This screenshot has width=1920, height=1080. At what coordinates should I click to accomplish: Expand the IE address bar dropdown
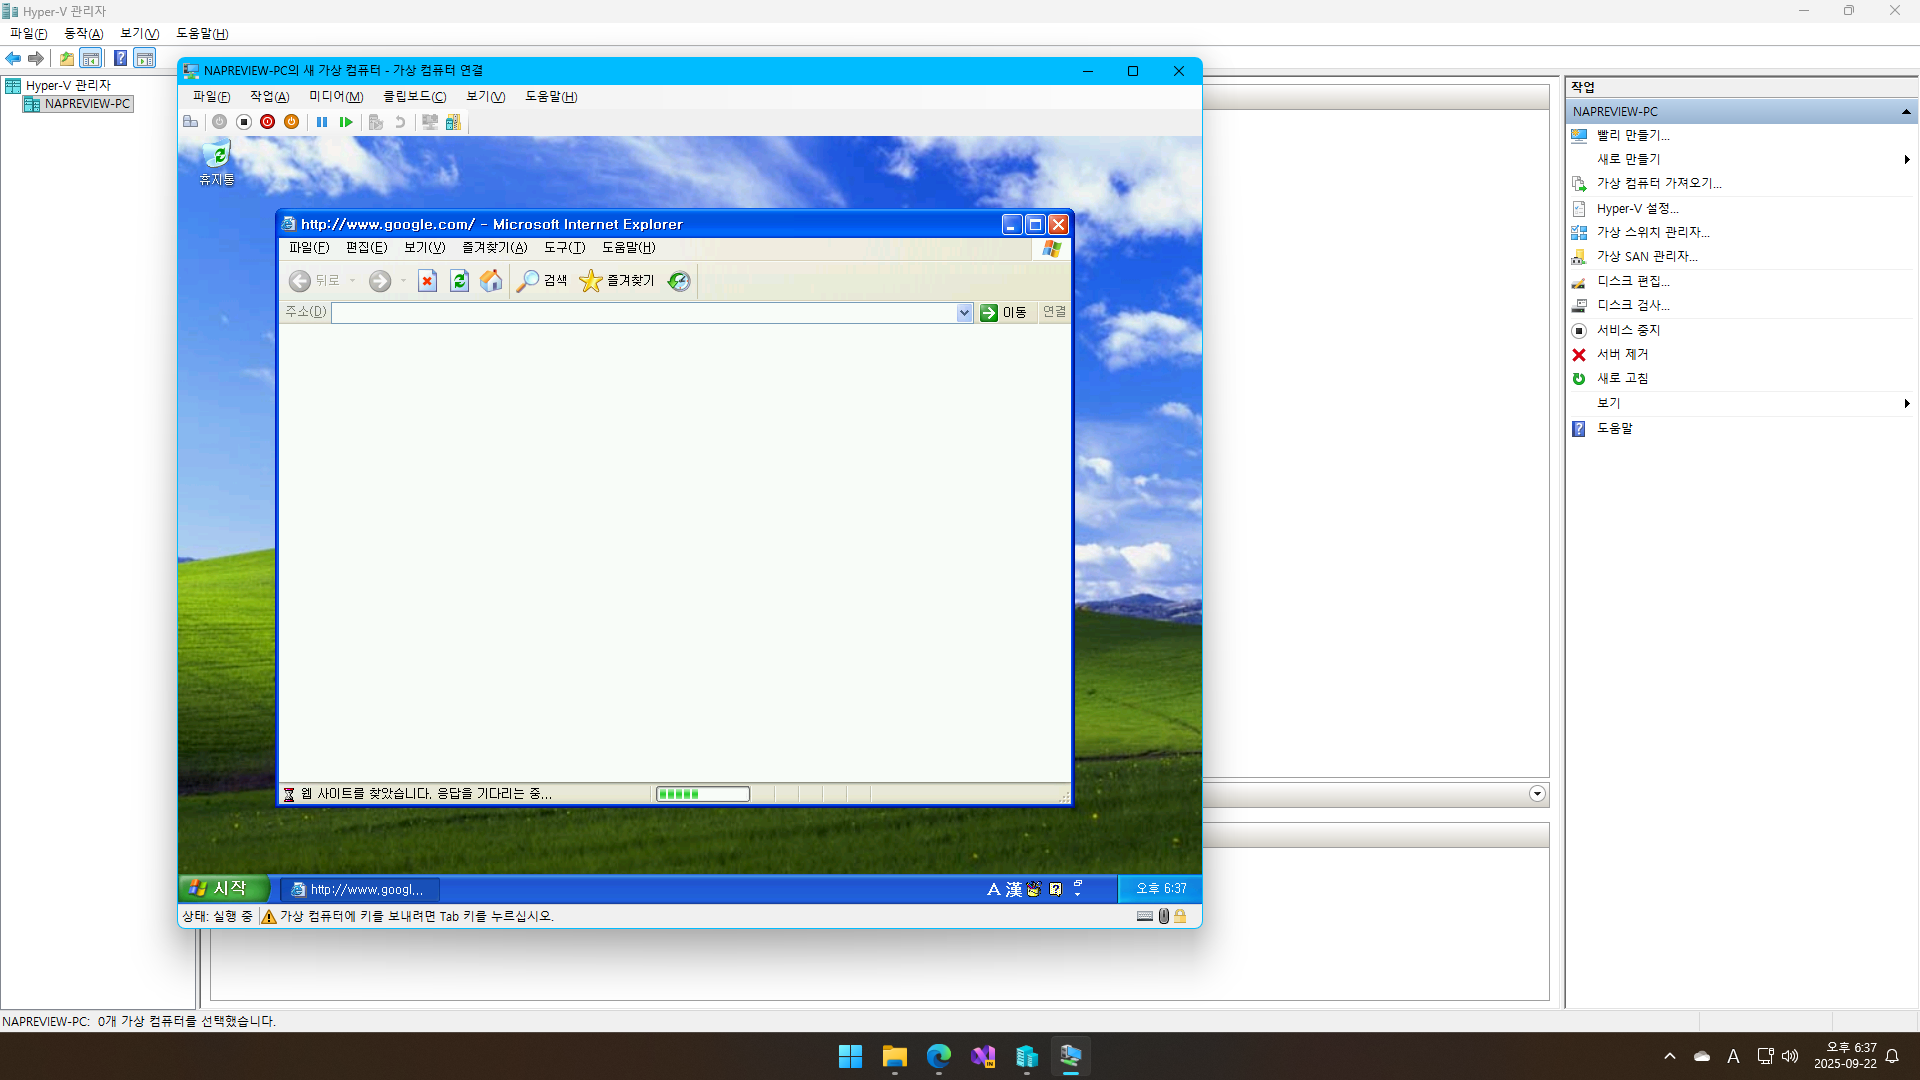tap(964, 313)
